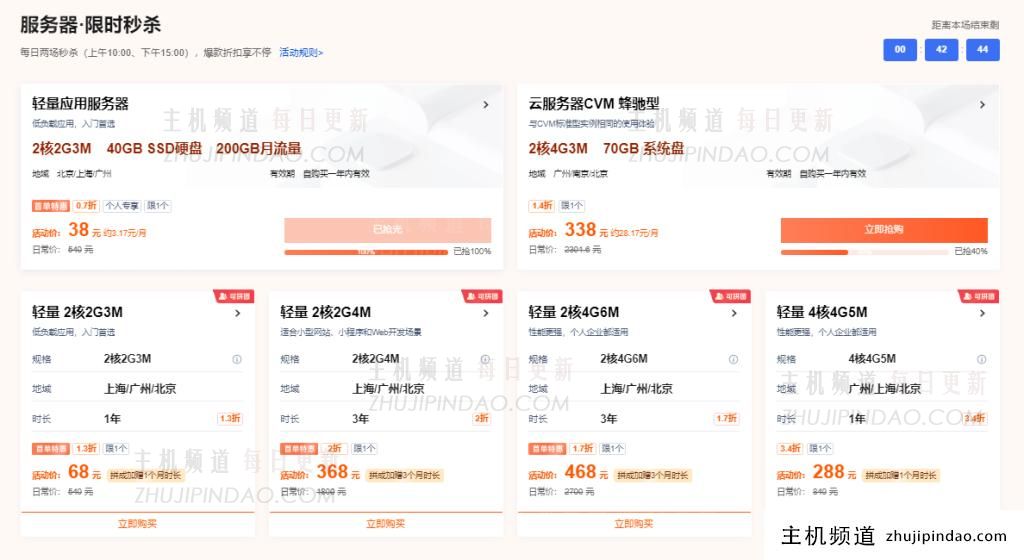Open the 轻量 4核4G5M card chevron
The image size is (1024, 560).
tap(982, 313)
